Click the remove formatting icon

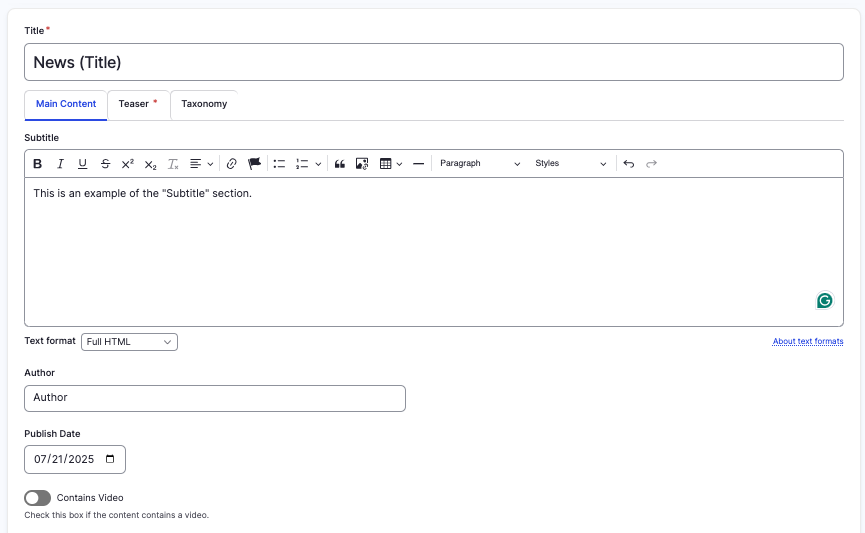click(173, 164)
